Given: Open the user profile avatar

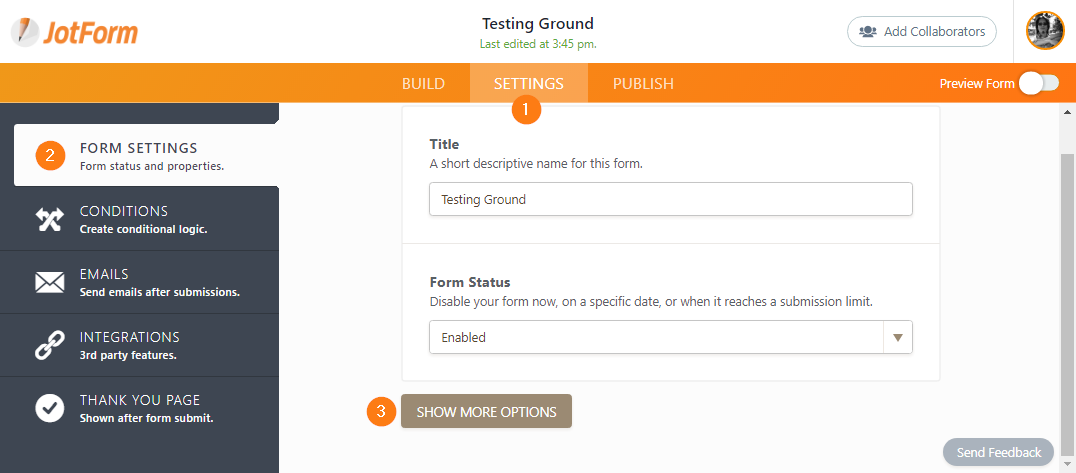Looking at the screenshot, I should pos(1045,31).
